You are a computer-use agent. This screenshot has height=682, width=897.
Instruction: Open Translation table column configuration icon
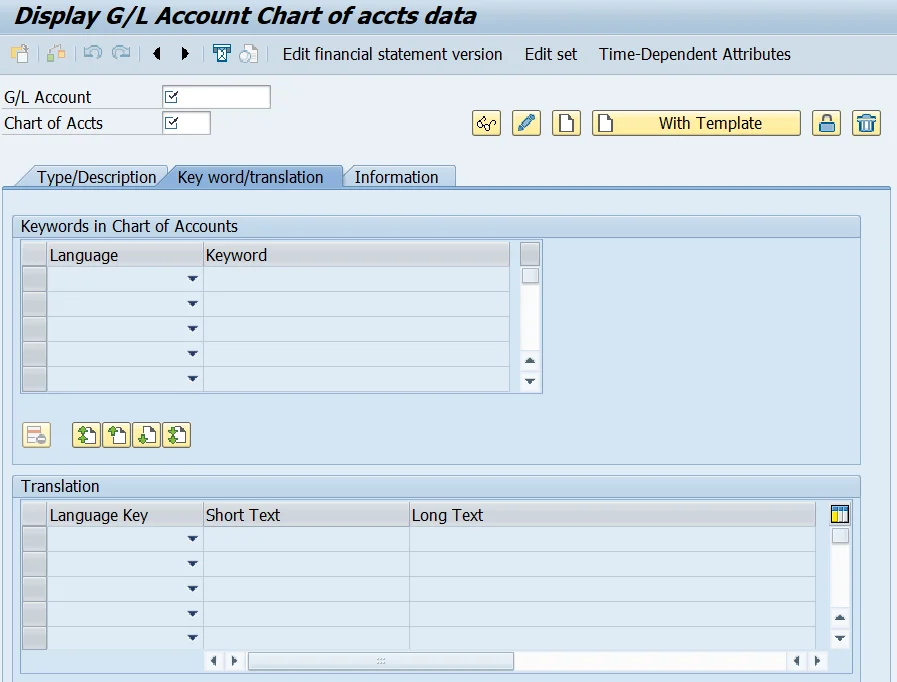[840, 514]
